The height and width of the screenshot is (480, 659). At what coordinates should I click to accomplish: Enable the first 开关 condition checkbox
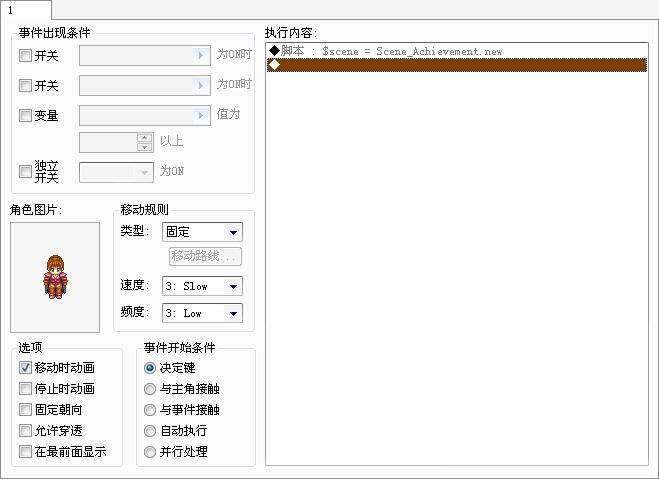(25, 55)
